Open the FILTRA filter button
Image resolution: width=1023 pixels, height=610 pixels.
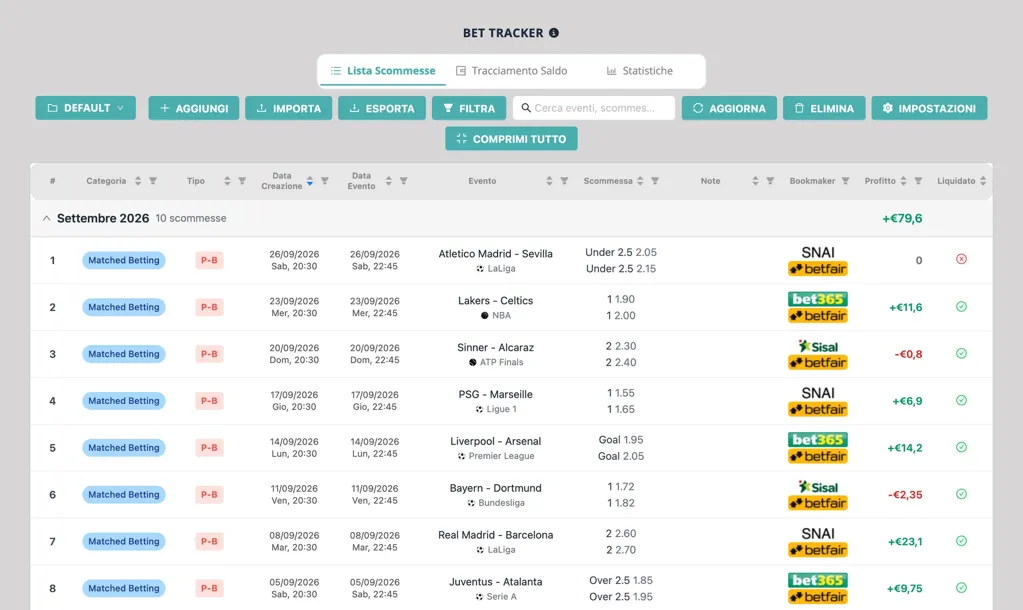point(469,108)
